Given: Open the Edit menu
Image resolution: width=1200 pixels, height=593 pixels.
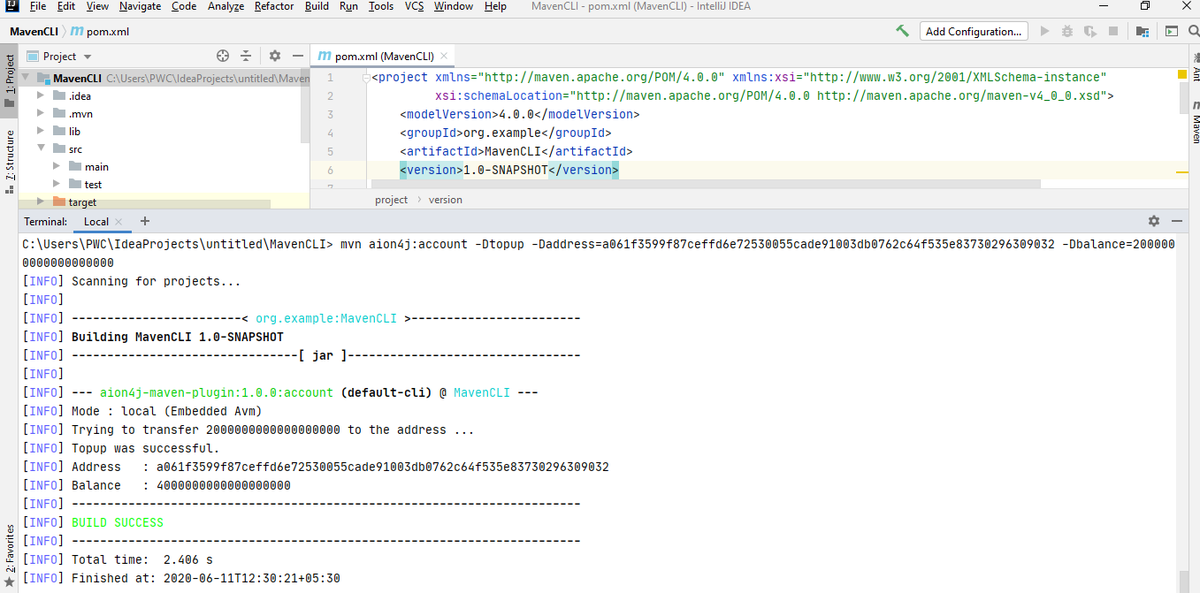Looking at the screenshot, I should [x=67, y=7].
